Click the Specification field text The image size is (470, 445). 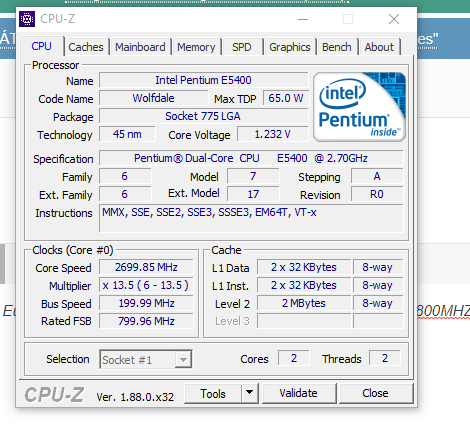click(x=251, y=158)
